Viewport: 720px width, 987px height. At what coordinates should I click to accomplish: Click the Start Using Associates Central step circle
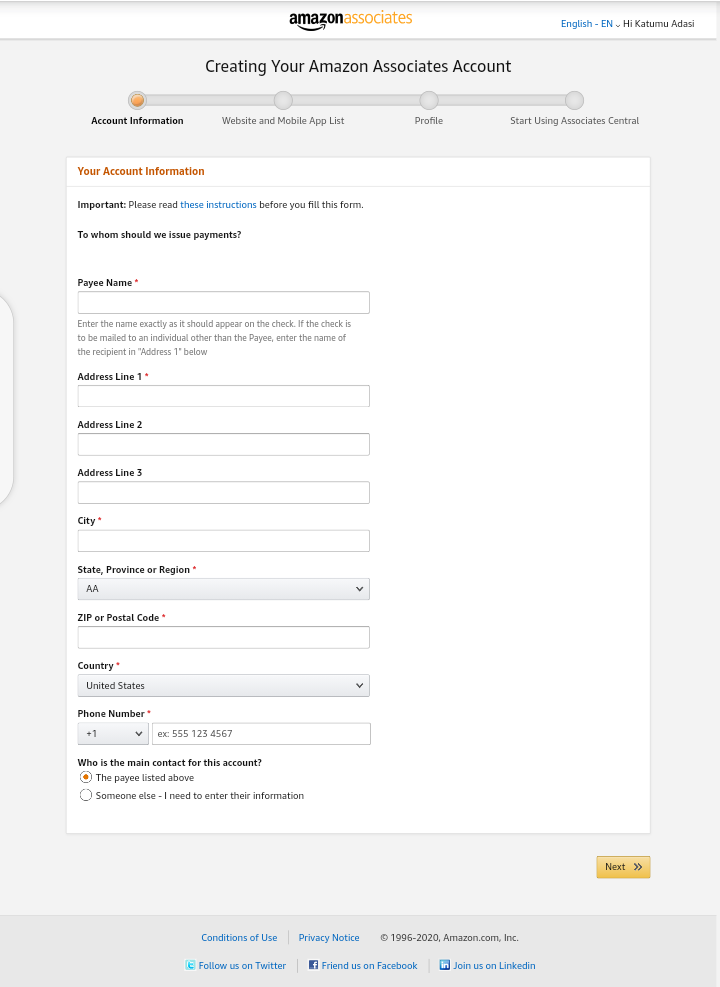tap(574, 100)
